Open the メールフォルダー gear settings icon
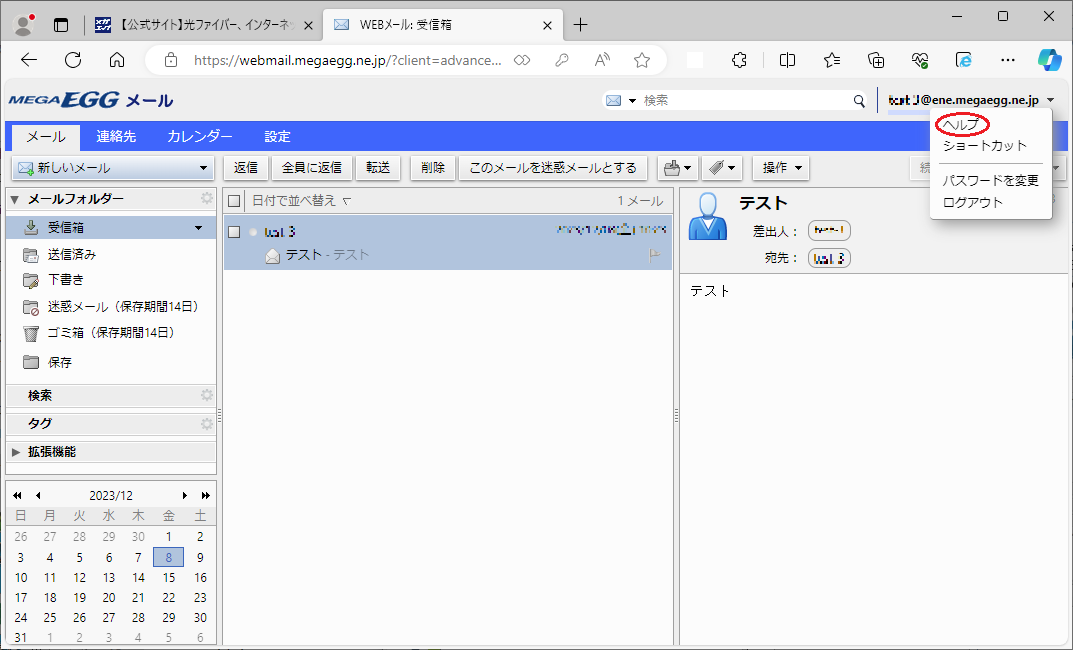Viewport: 1073px width, 650px height. [x=207, y=199]
